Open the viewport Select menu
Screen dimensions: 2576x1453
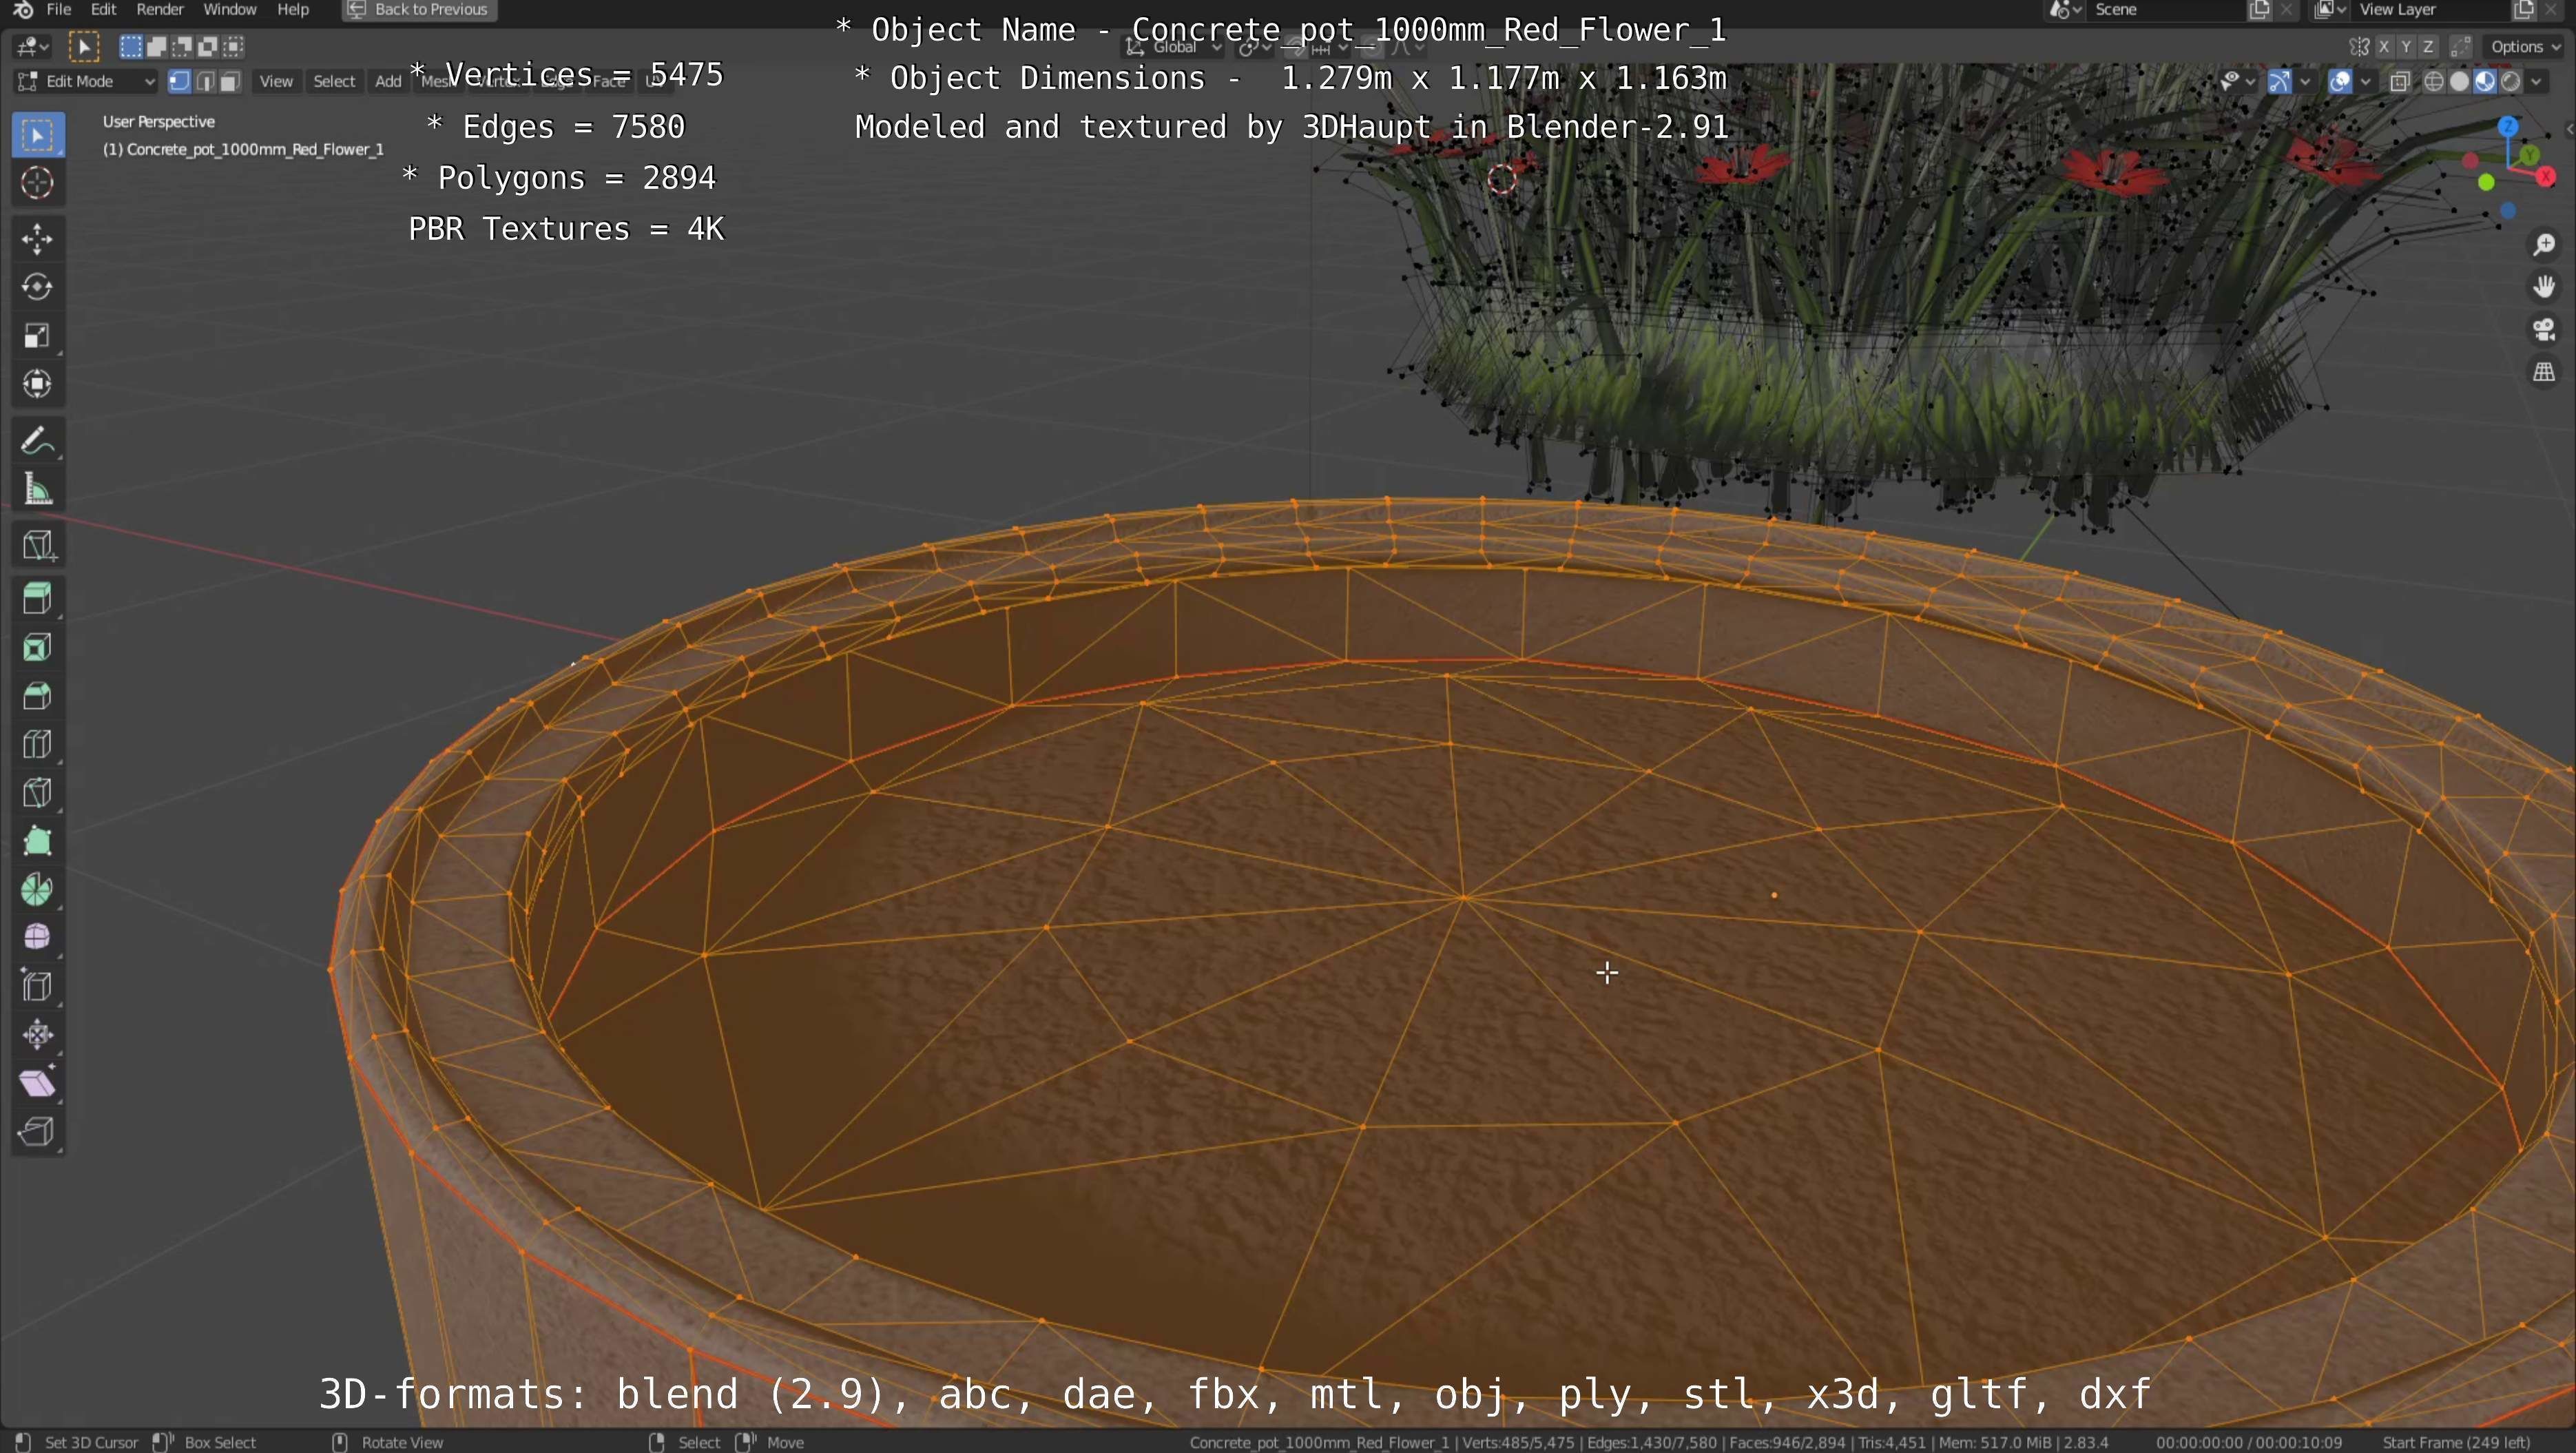tap(334, 82)
